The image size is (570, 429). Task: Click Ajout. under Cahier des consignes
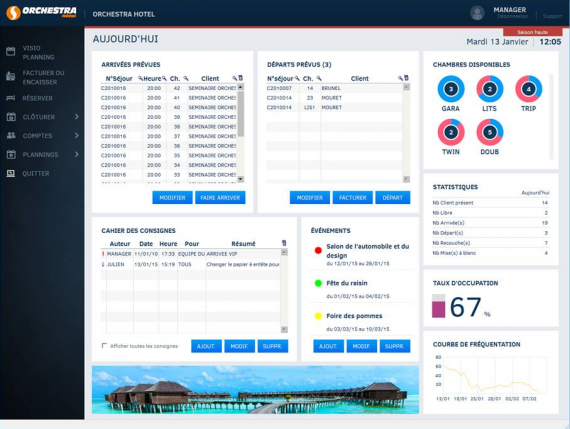(206, 346)
